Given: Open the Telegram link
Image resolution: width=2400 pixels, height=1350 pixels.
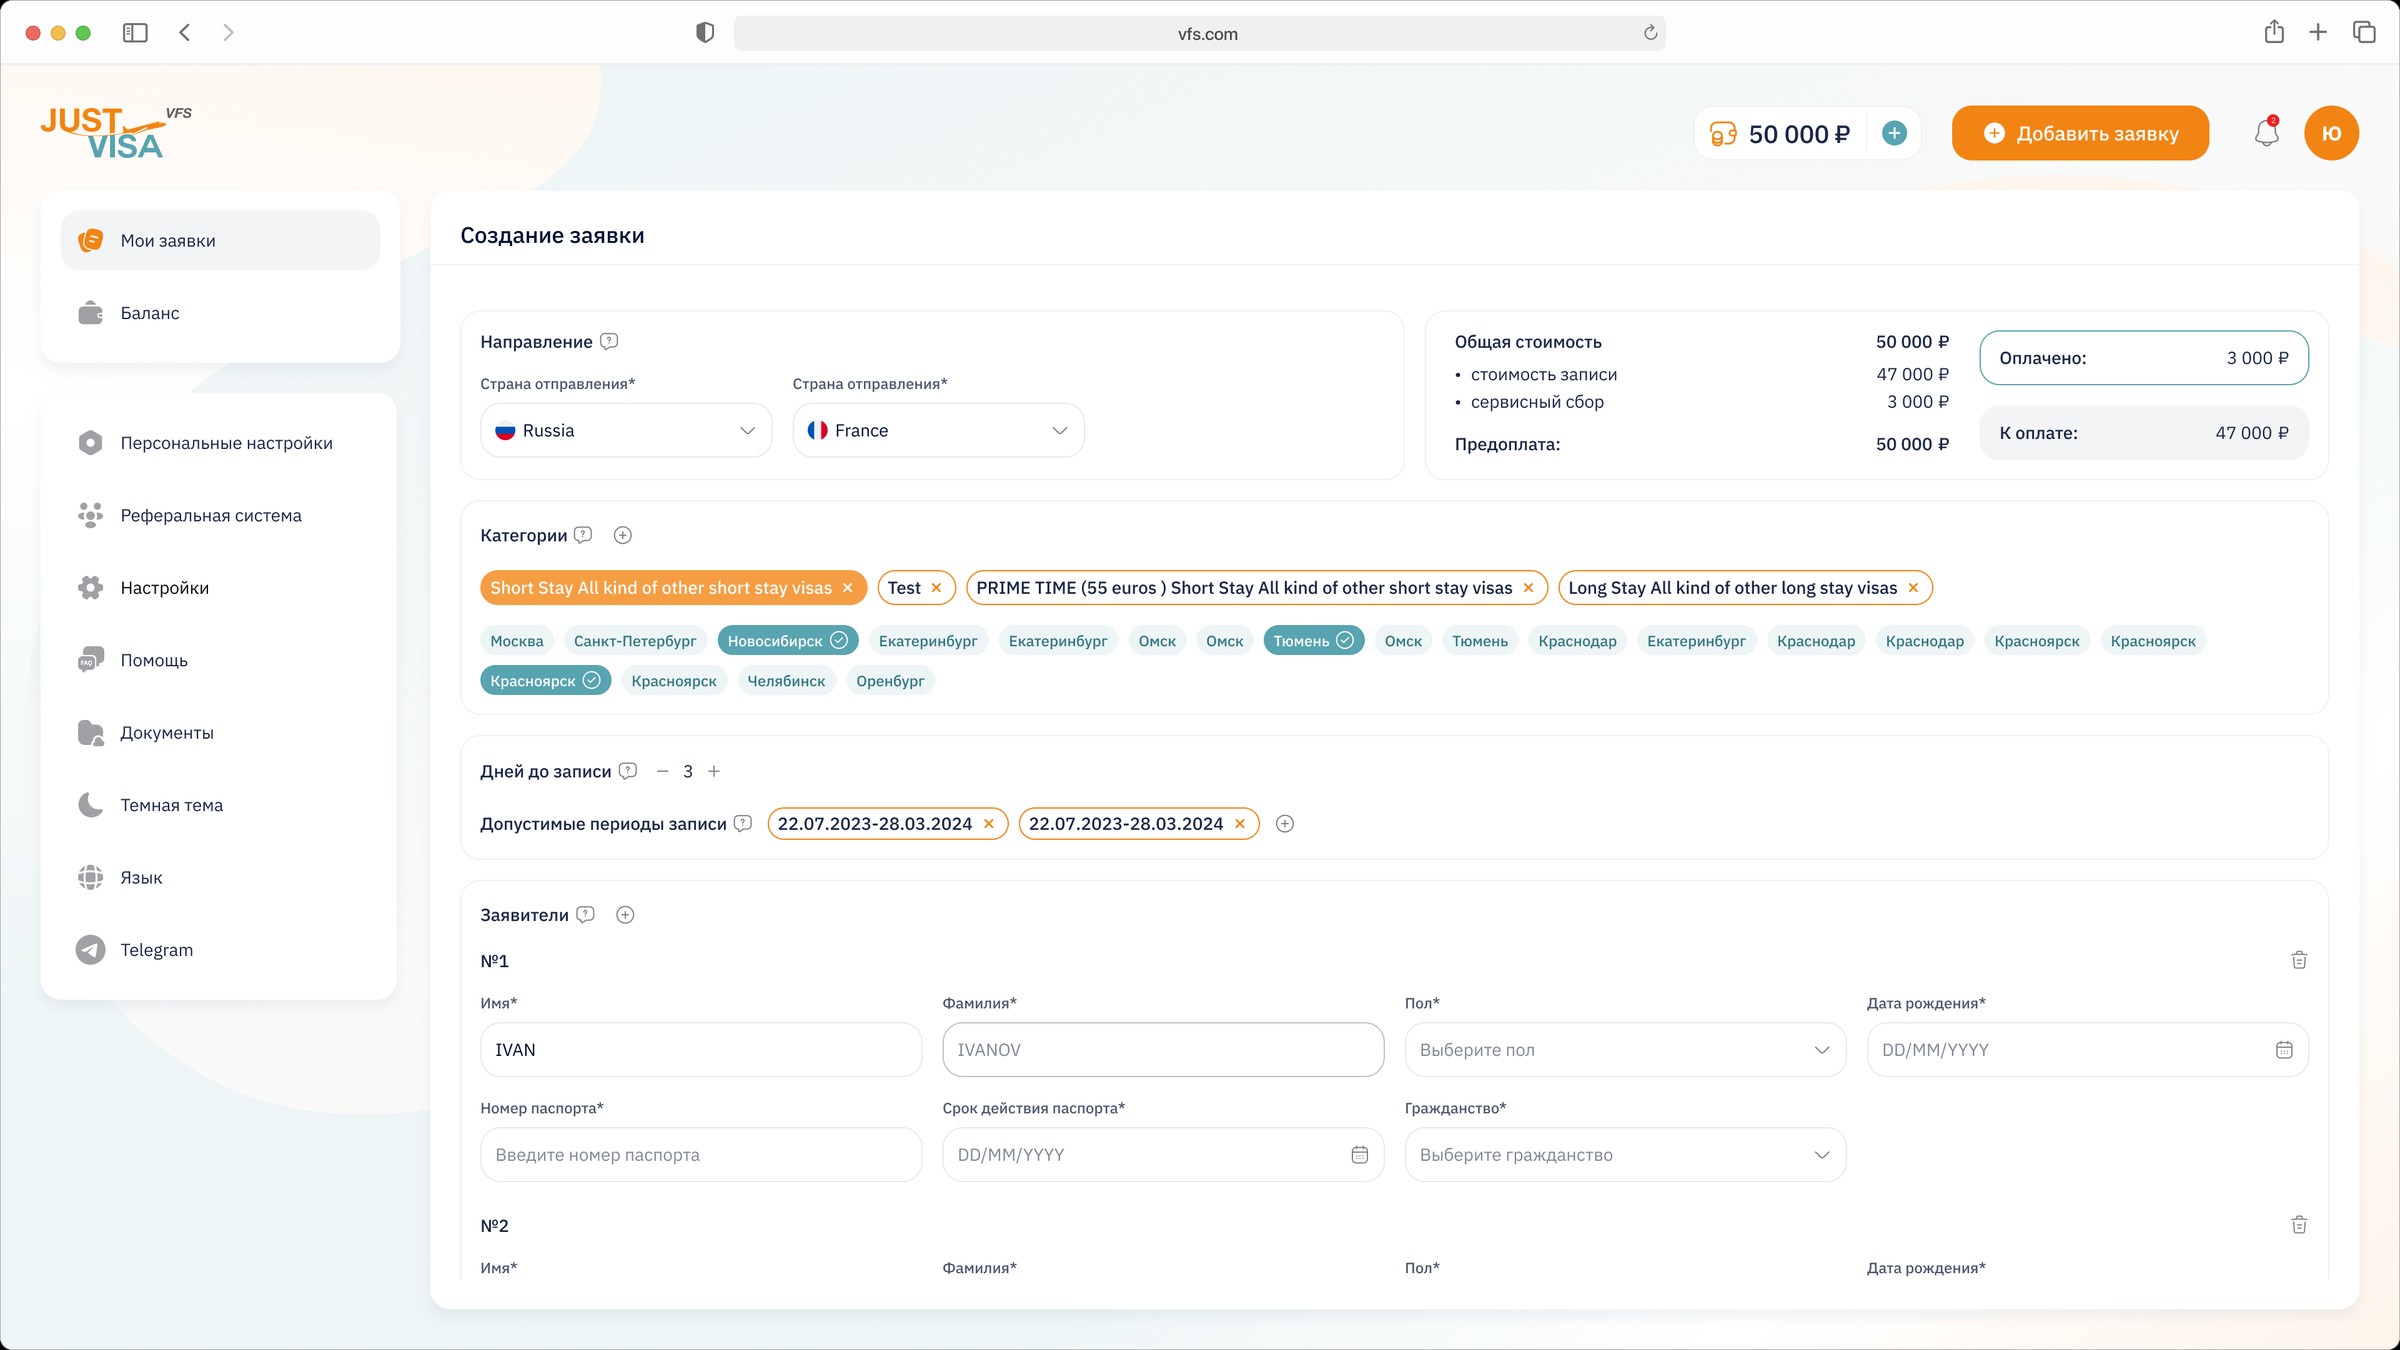Looking at the screenshot, I should (220, 950).
